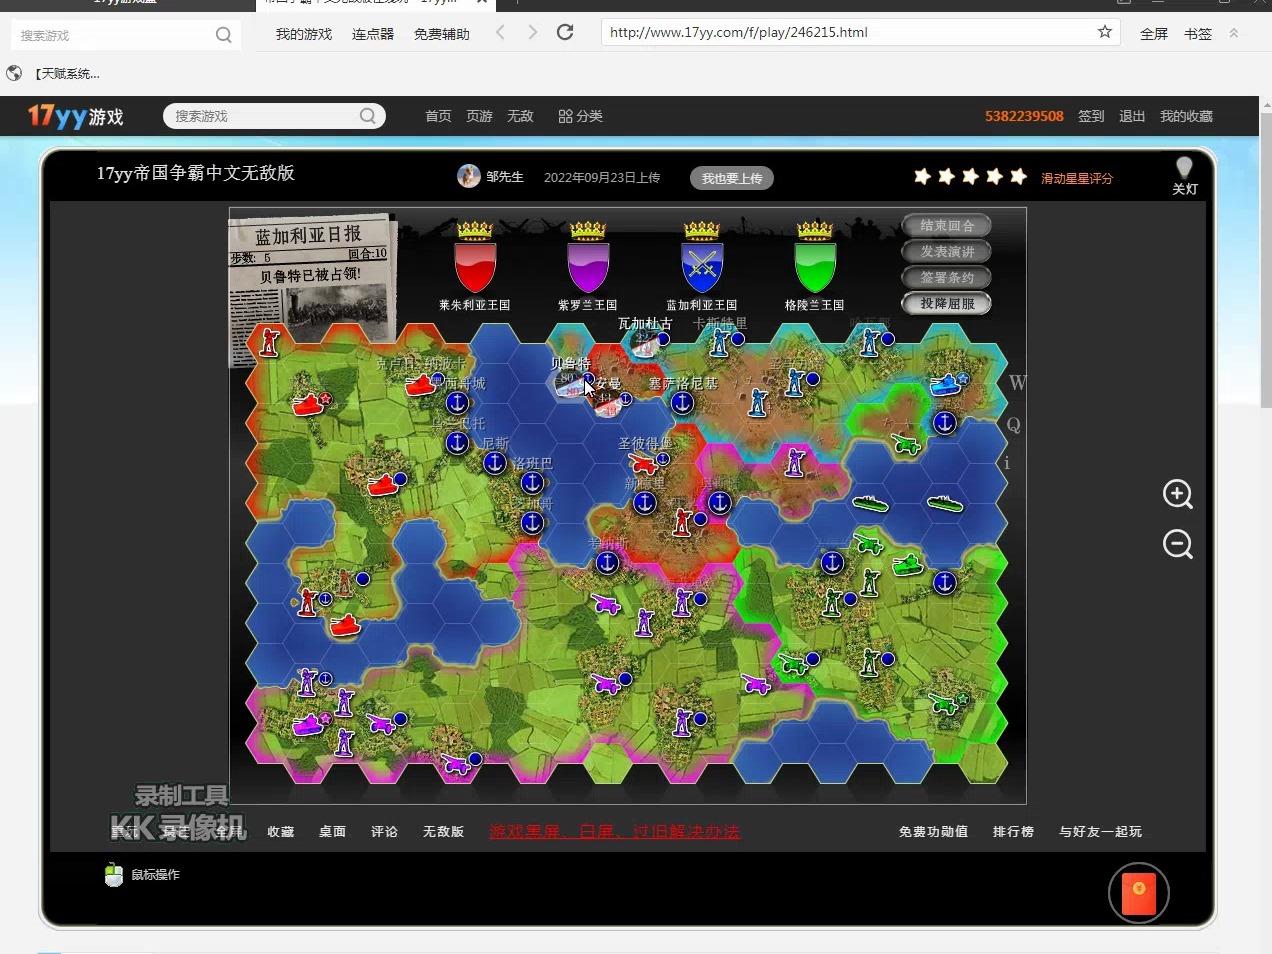Collapse the toolbar with the double chevron
Image resolution: width=1272 pixels, height=954 pixels.
[x=1234, y=33]
